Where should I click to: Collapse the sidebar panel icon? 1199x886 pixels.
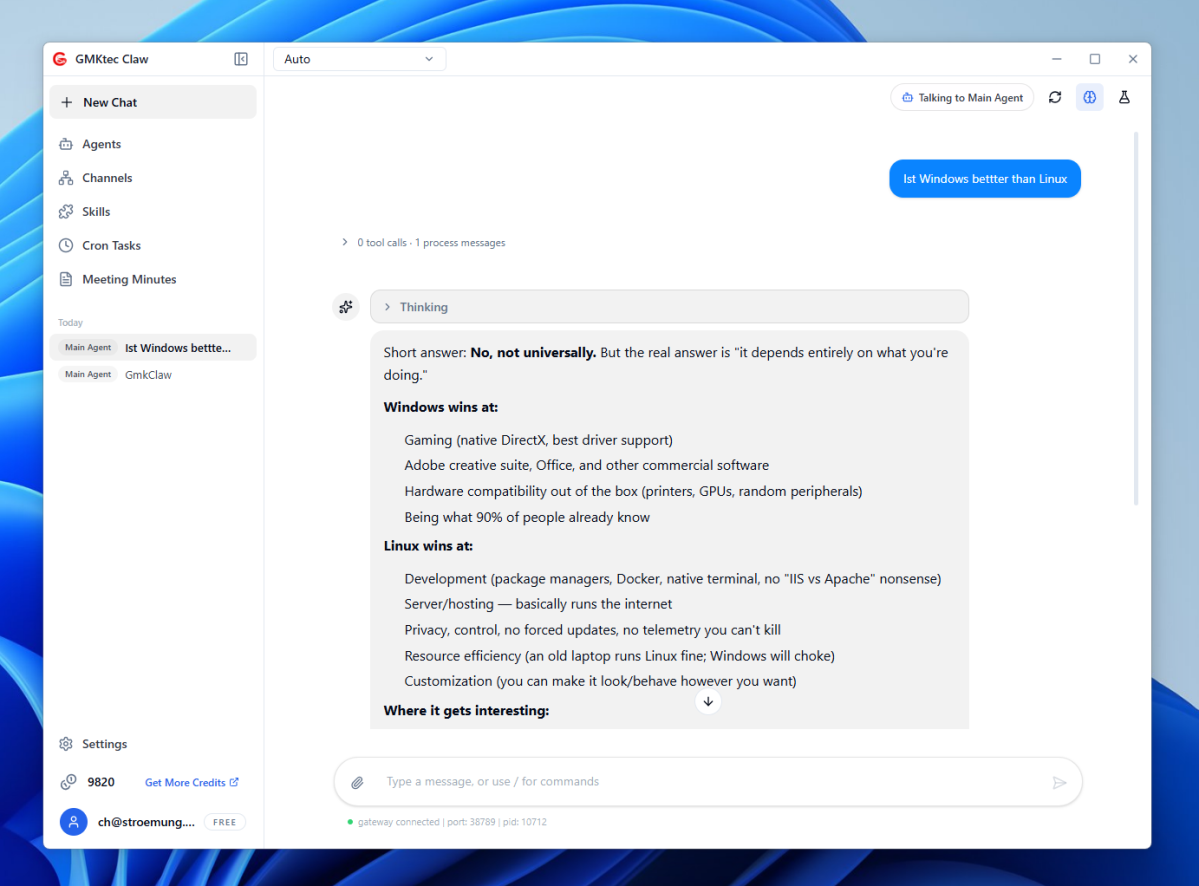[x=241, y=59]
